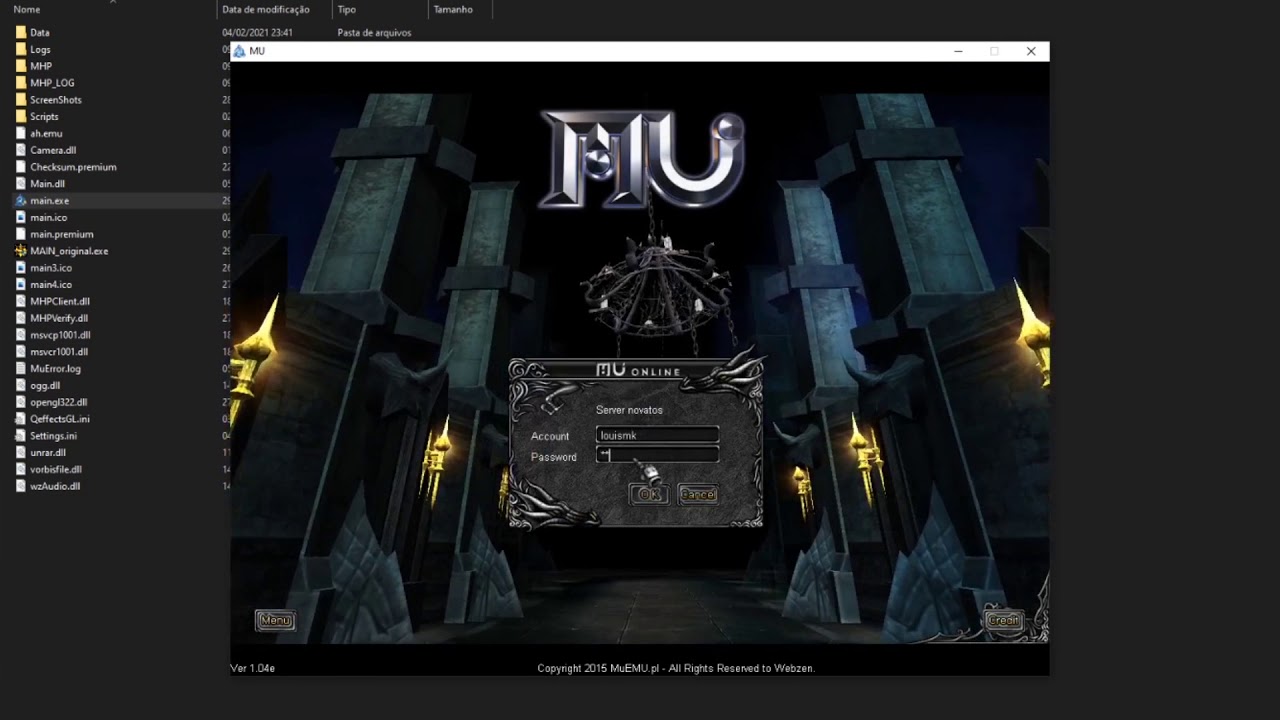1280x720 pixels.
Task: Click the 04/02/2021 23:41 date cell
Action: pyautogui.click(x=257, y=33)
